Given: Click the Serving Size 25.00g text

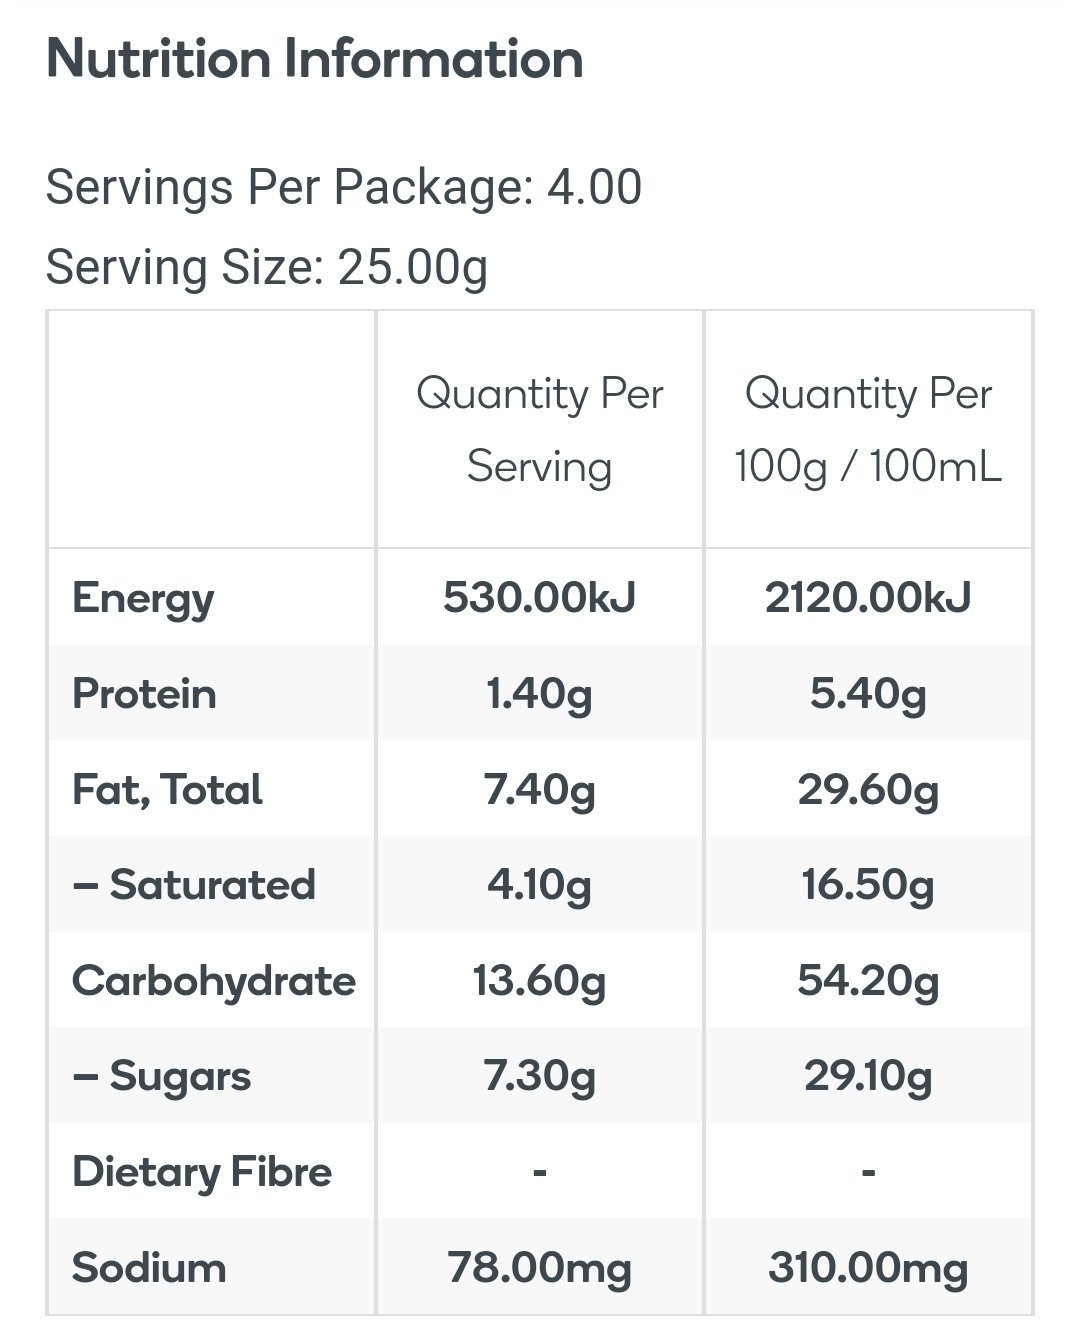Looking at the screenshot, I should [x=266, y=267].
